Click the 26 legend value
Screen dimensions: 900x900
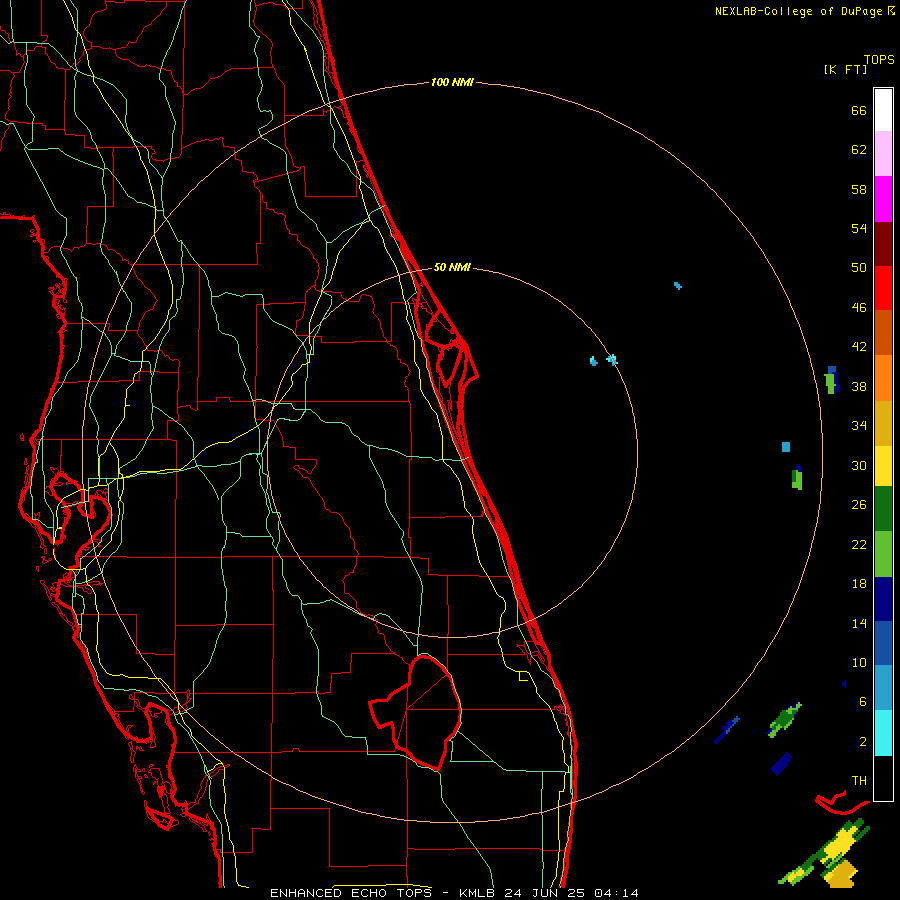click(859, 505)
